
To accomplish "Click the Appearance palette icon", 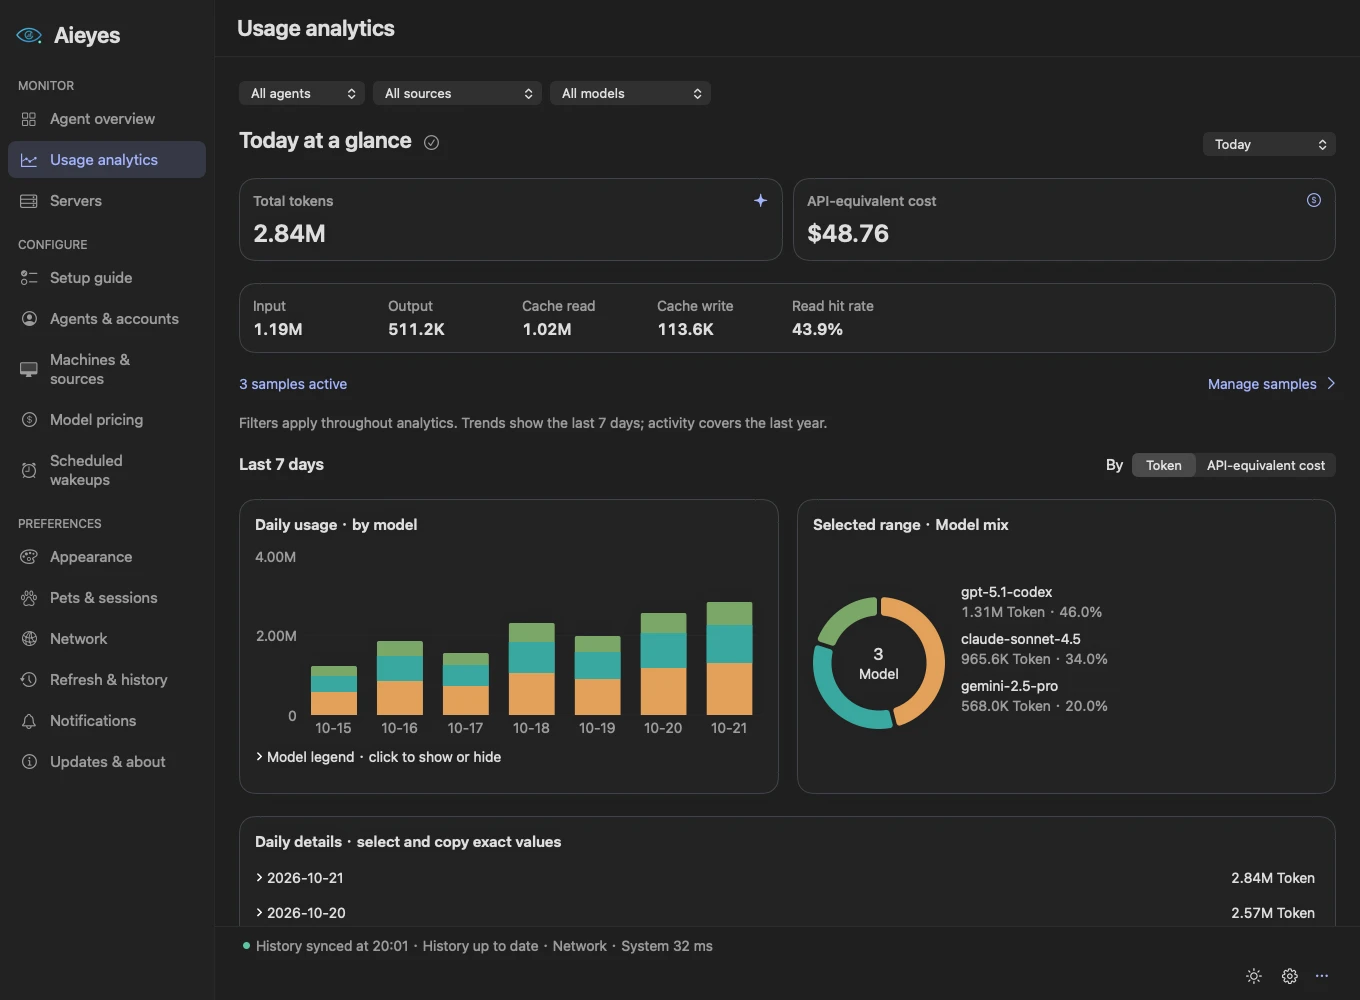I will click(x=29, y=557).
